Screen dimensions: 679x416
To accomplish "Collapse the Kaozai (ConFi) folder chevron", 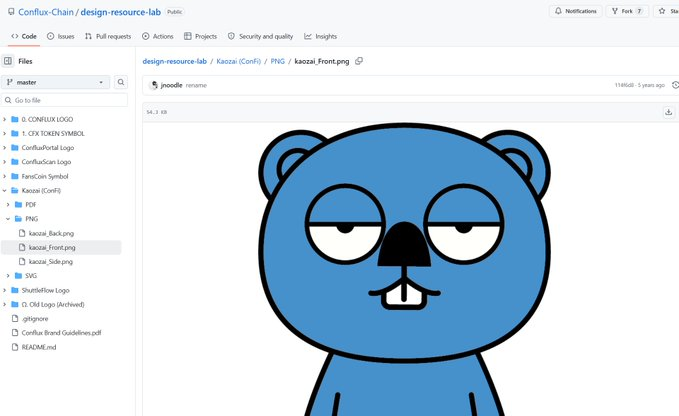I will click(x=5, y=190).
